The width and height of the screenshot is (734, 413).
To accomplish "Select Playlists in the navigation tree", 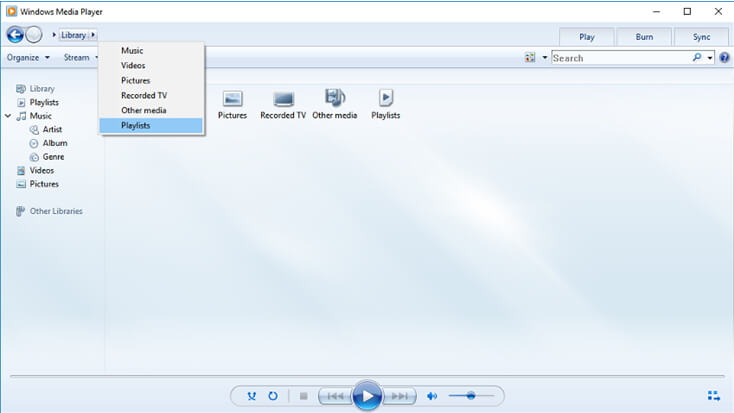I will point(44,102).
